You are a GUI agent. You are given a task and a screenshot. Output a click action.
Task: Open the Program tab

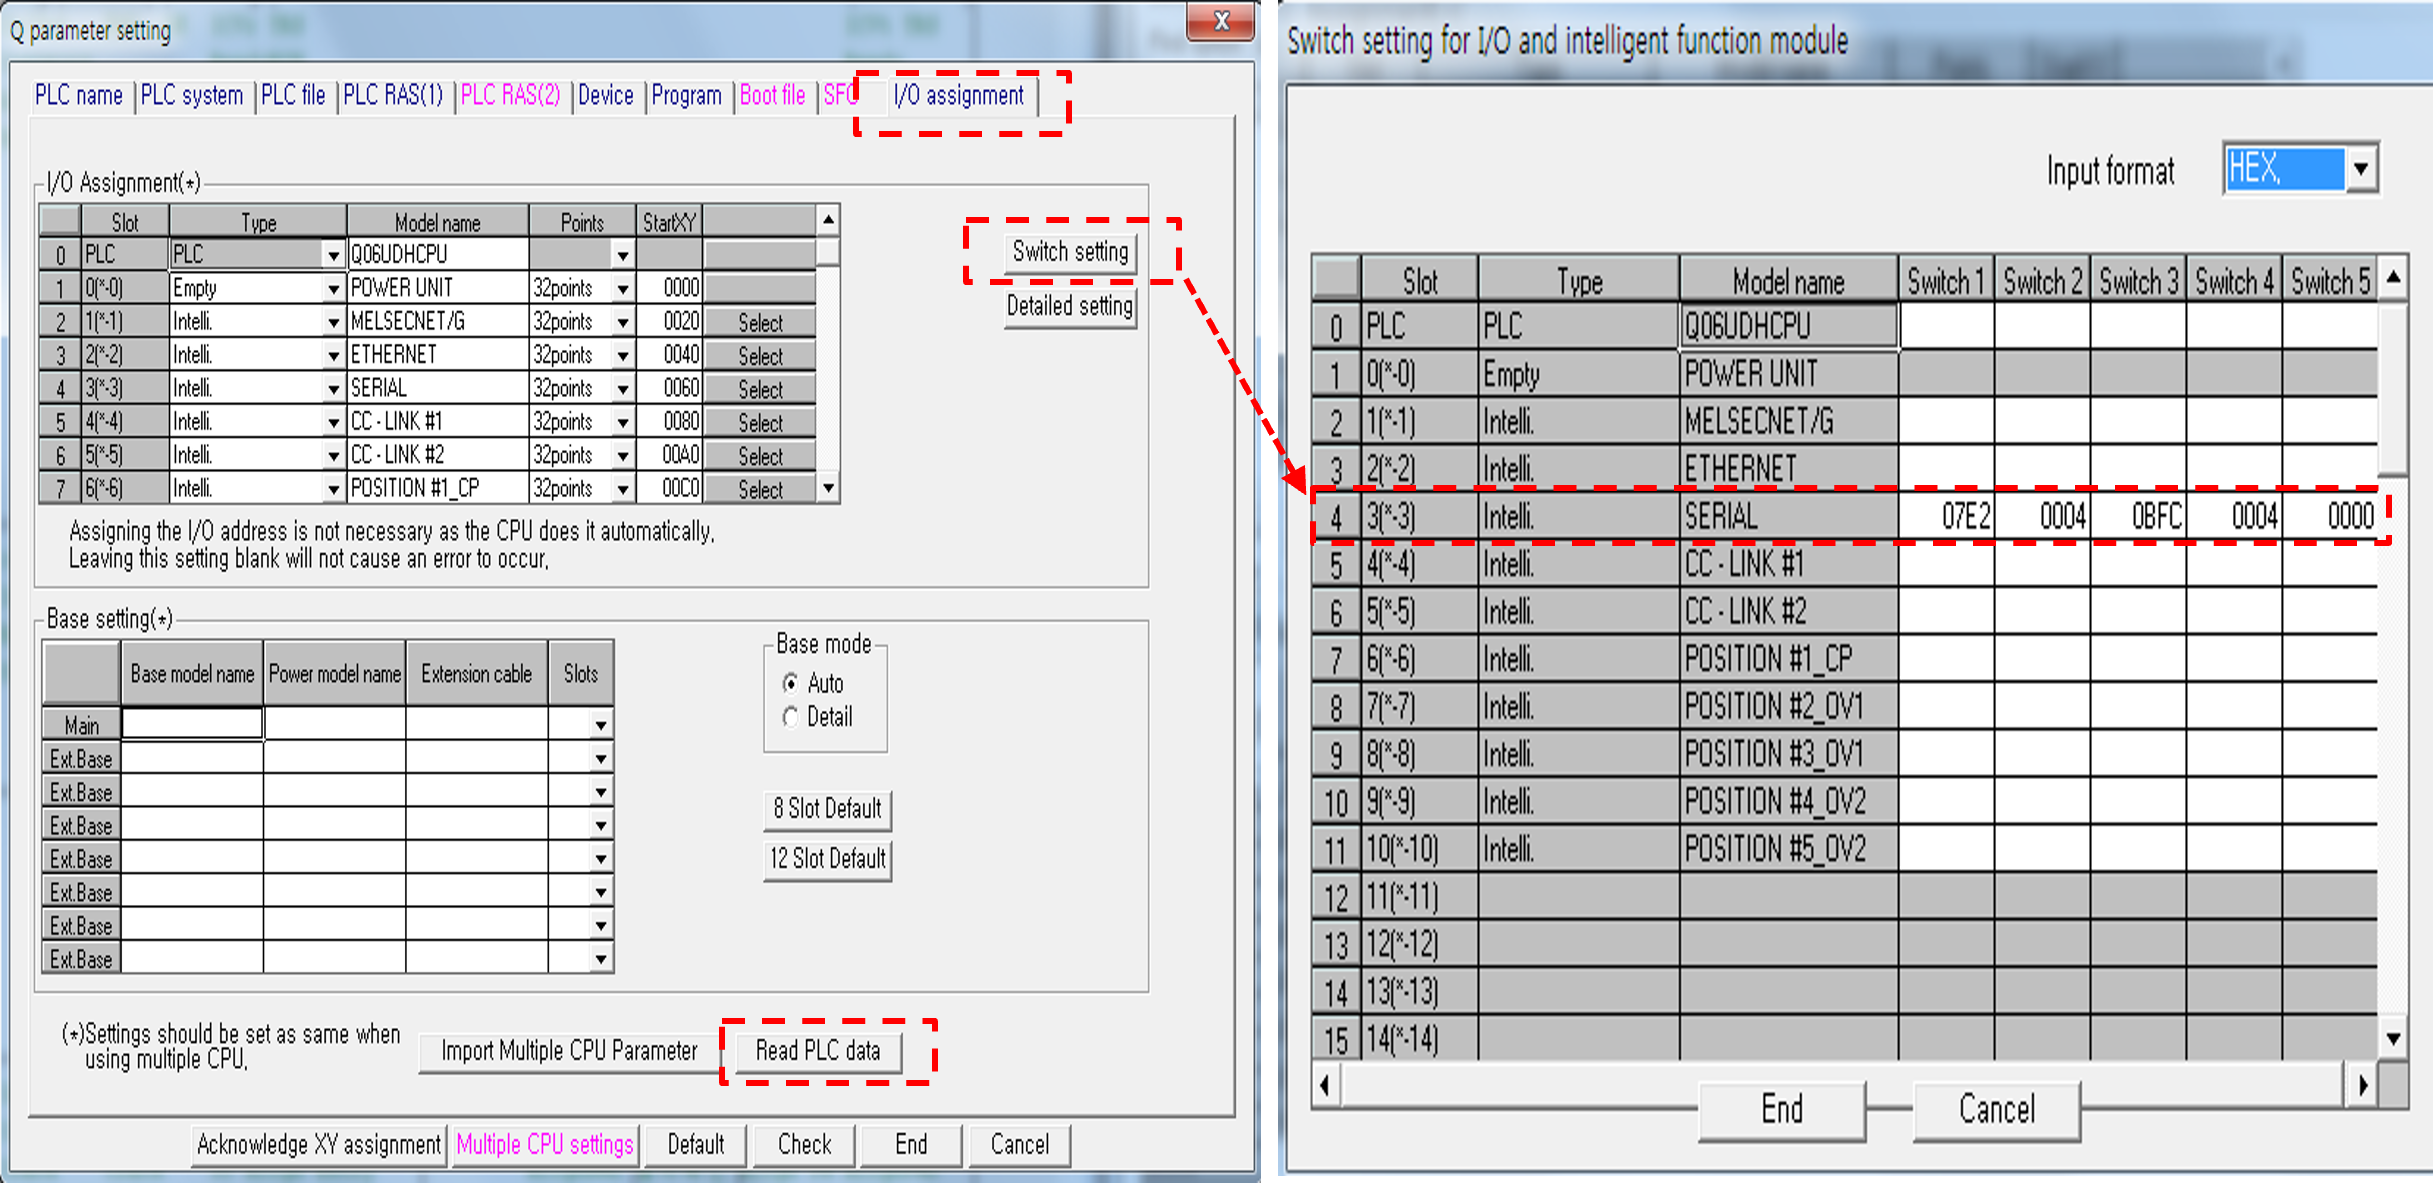pos(686,95)
